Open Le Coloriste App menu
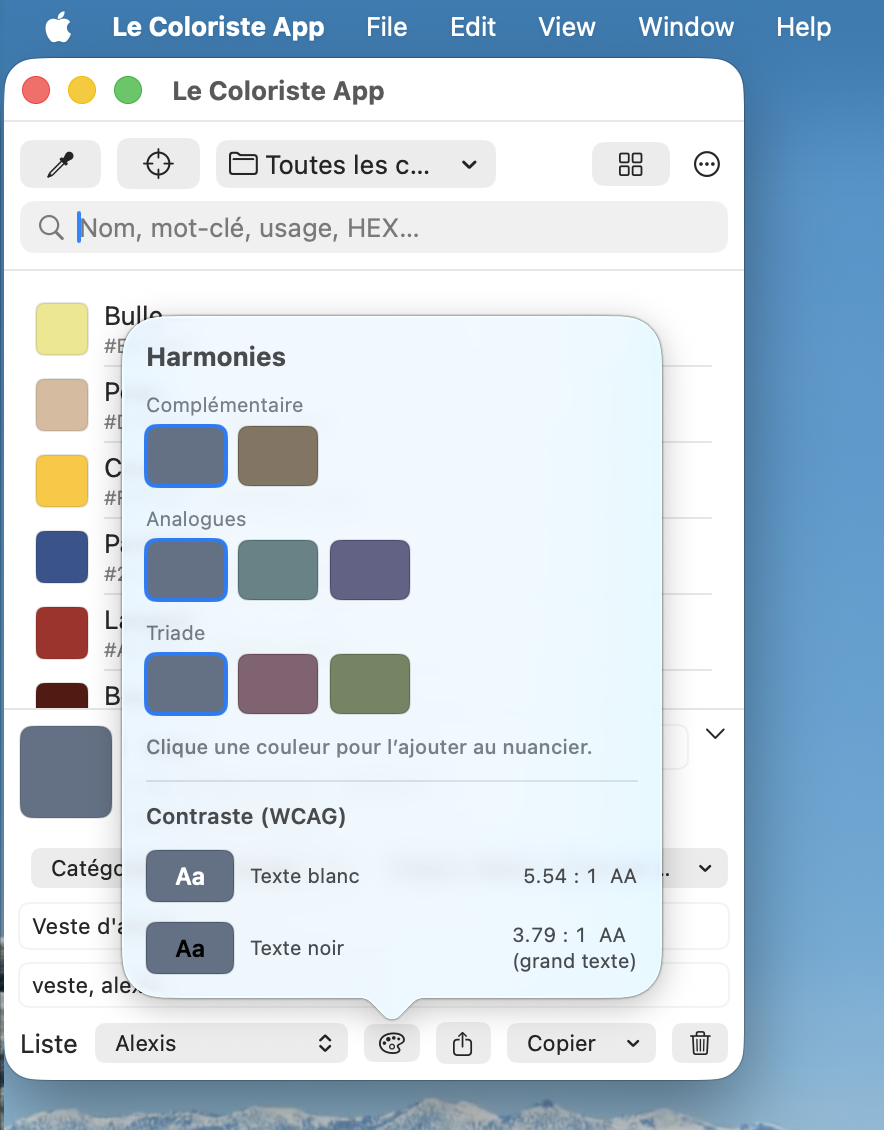The height and width of the screenshot is (1130, 884). tap(218, 27)
